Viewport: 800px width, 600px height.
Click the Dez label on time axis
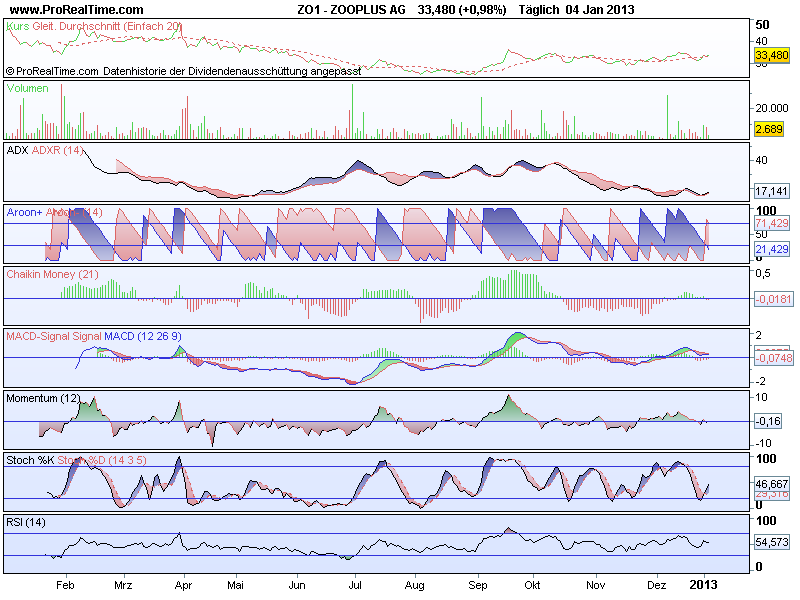coord(657,585)
